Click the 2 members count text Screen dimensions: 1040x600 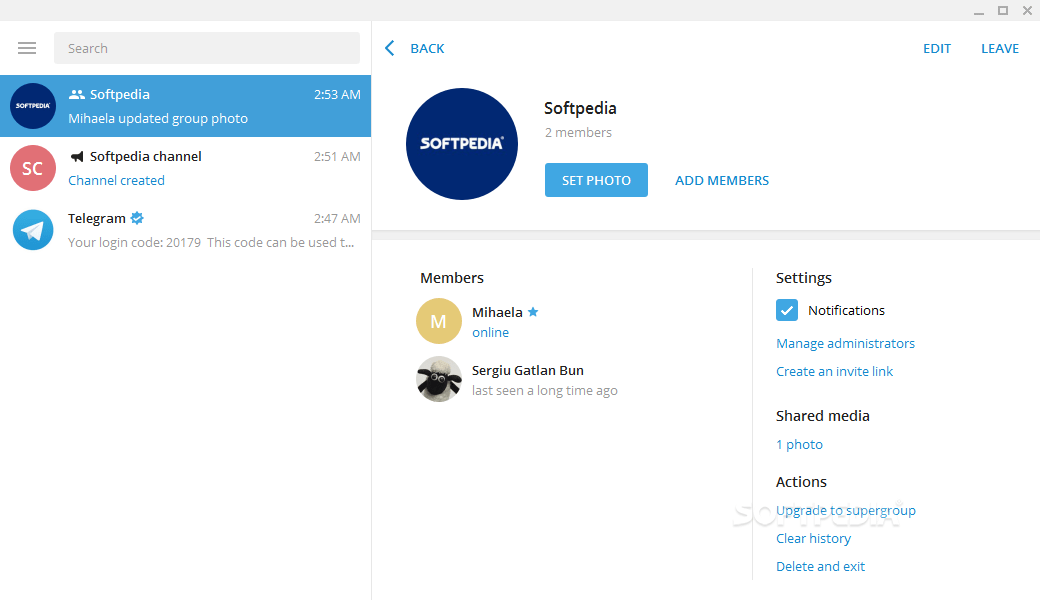578,133
